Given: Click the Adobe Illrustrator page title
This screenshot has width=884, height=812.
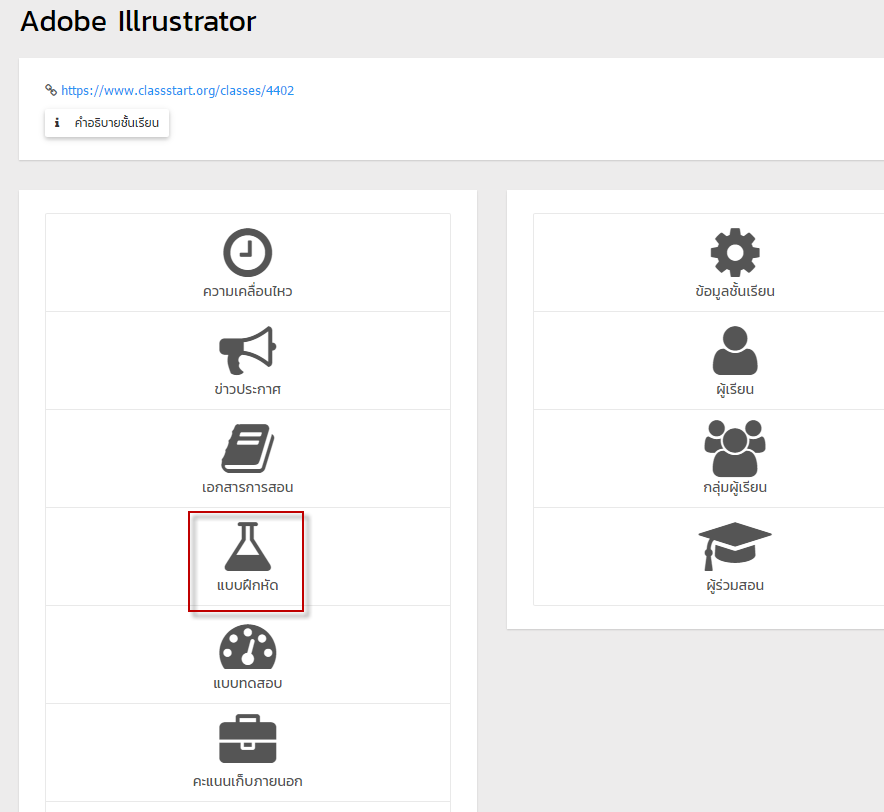Looking at the screenshot, I should point(138,21).
